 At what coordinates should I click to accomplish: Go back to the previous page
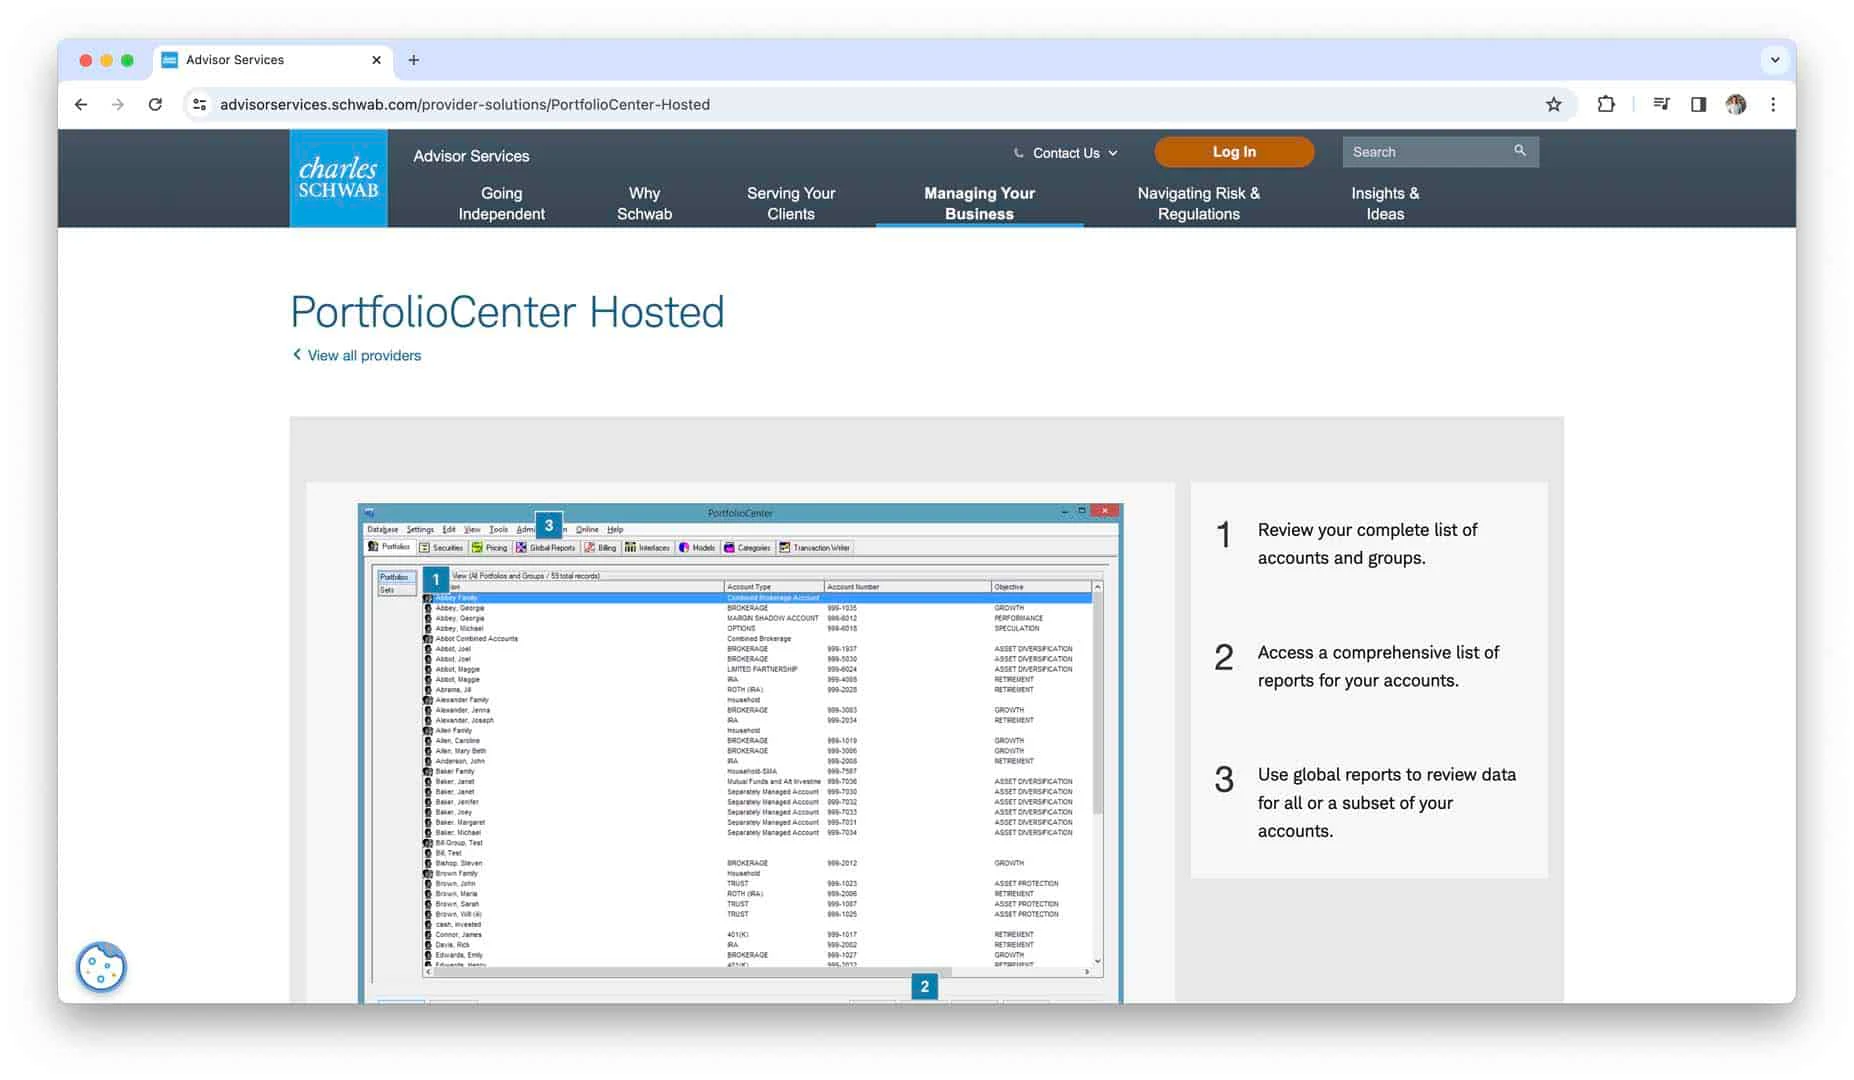[x=81, y=104]
